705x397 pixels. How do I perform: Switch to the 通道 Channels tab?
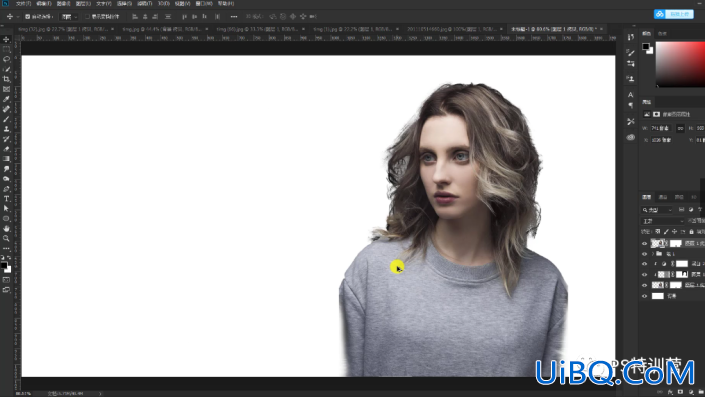[663, 197]
